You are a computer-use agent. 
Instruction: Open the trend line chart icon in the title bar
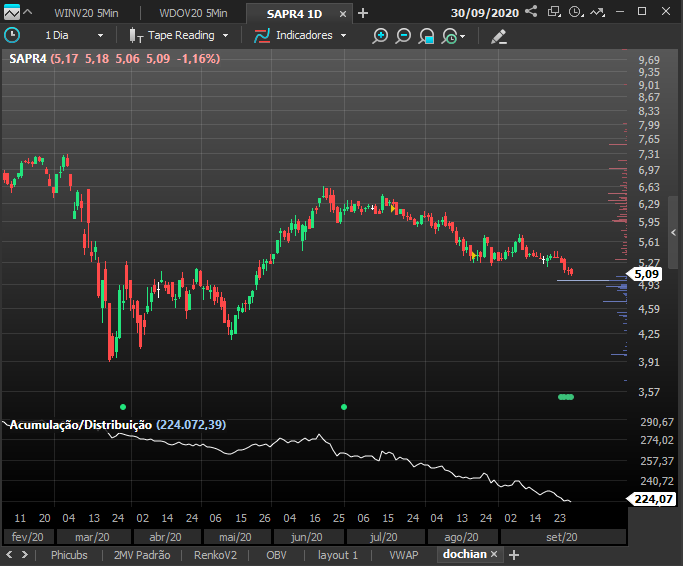597,12
